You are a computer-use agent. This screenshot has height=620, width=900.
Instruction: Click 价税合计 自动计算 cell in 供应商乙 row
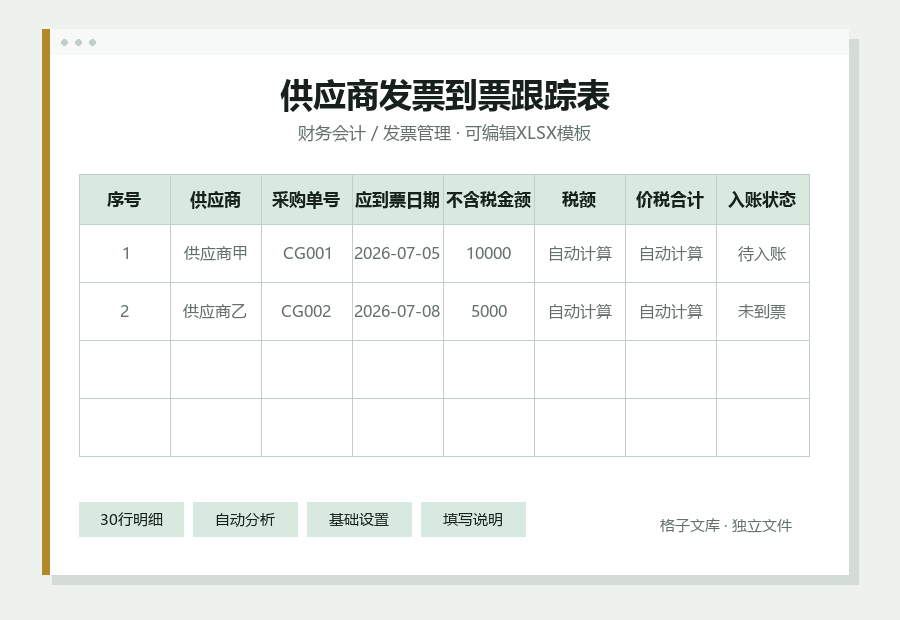tap(671, 312)
